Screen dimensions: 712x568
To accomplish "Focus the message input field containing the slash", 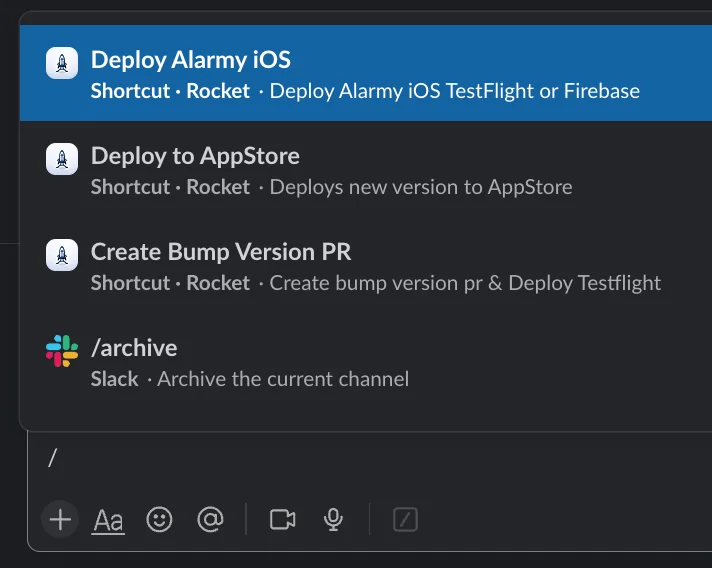I will 370,458.
